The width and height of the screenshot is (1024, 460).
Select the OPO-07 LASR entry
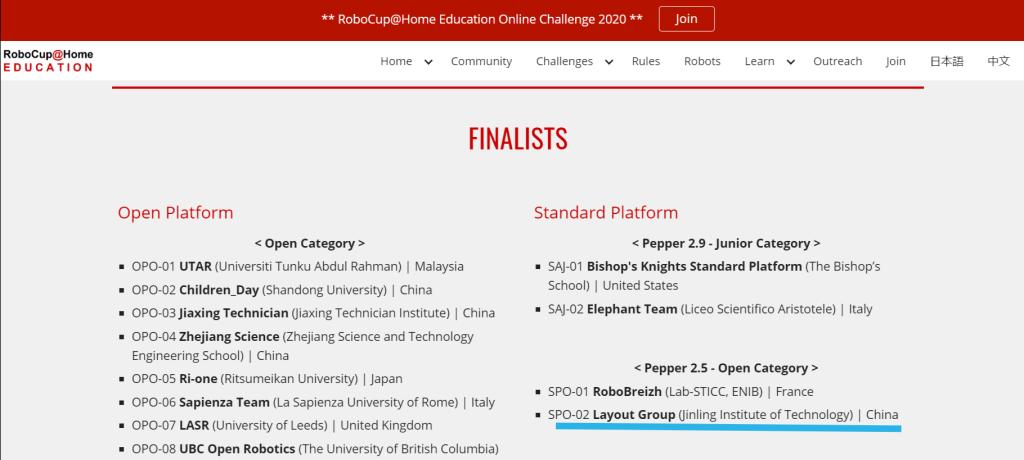click(281, 425)
